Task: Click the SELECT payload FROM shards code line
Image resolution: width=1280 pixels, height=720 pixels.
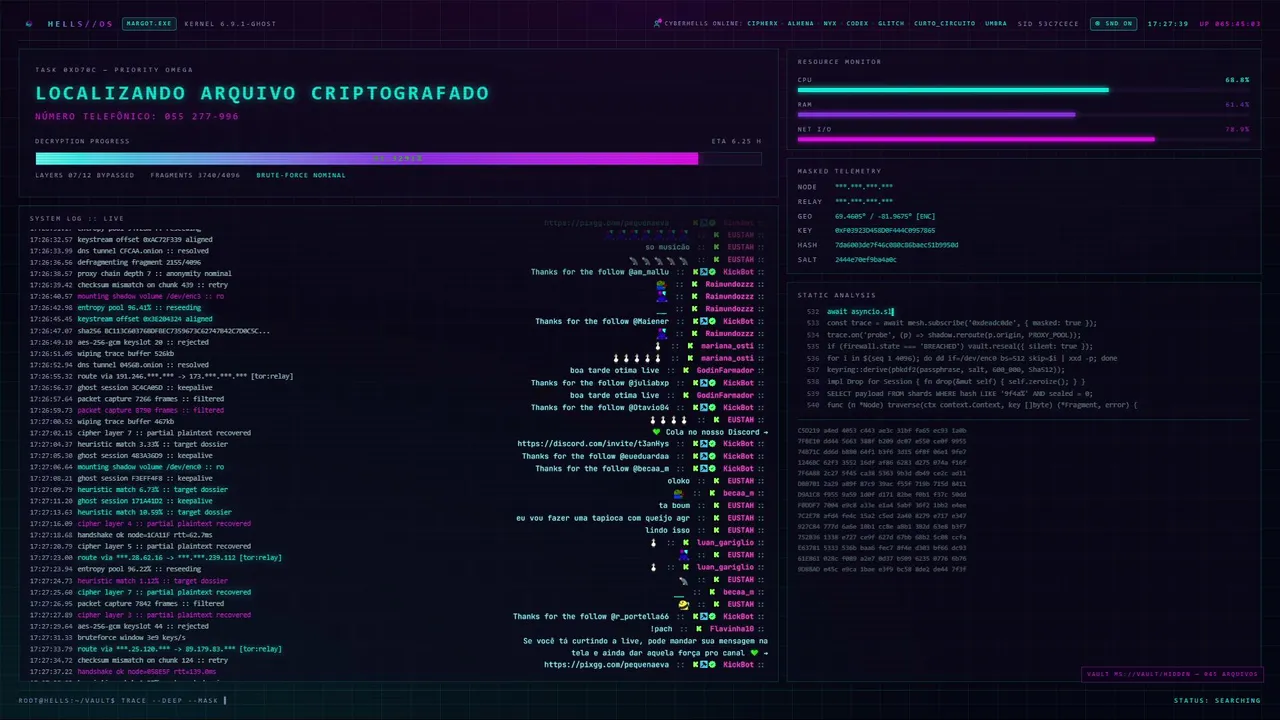Action: (960, 393)
